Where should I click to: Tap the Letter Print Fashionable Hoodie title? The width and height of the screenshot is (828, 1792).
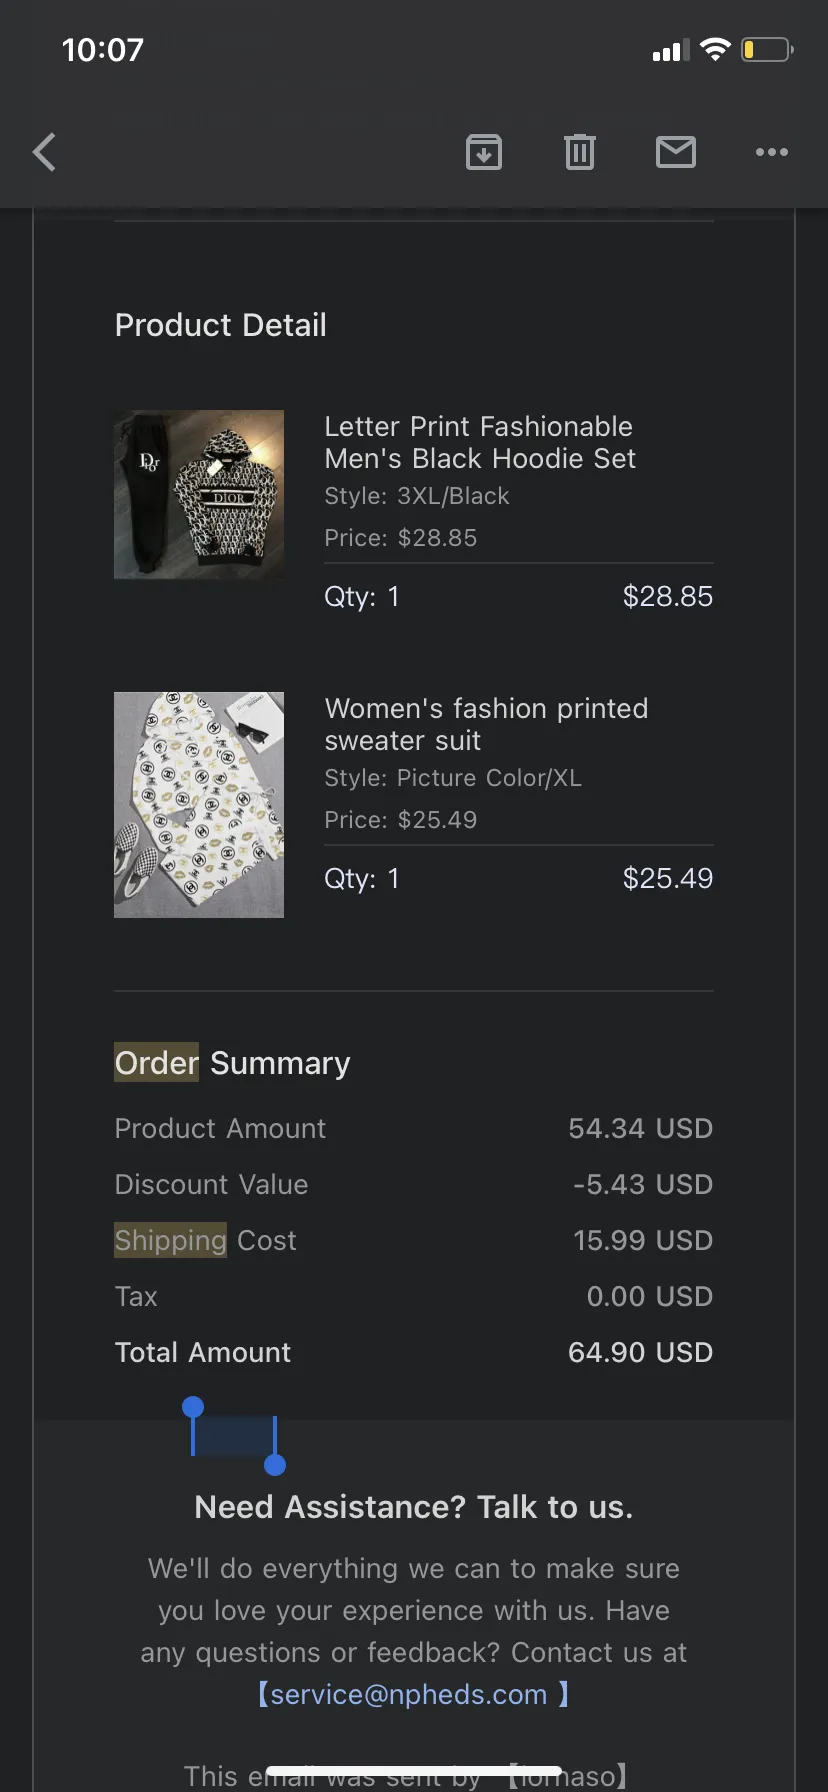[480, 442]
